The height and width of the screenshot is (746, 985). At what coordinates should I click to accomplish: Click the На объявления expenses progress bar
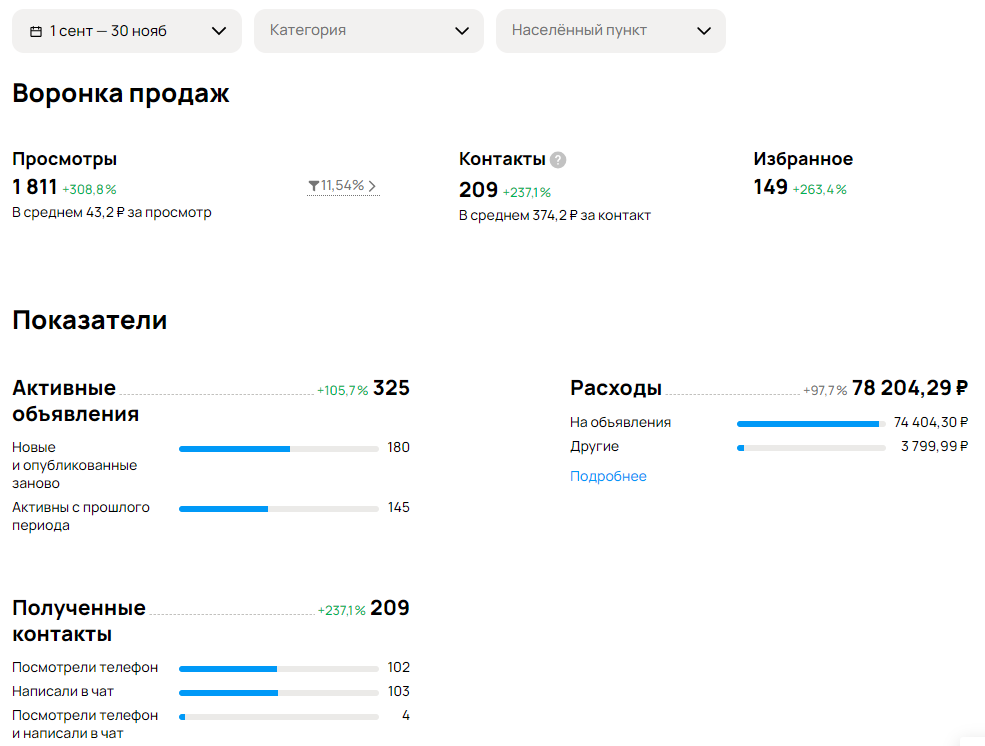tap(811, 424)
